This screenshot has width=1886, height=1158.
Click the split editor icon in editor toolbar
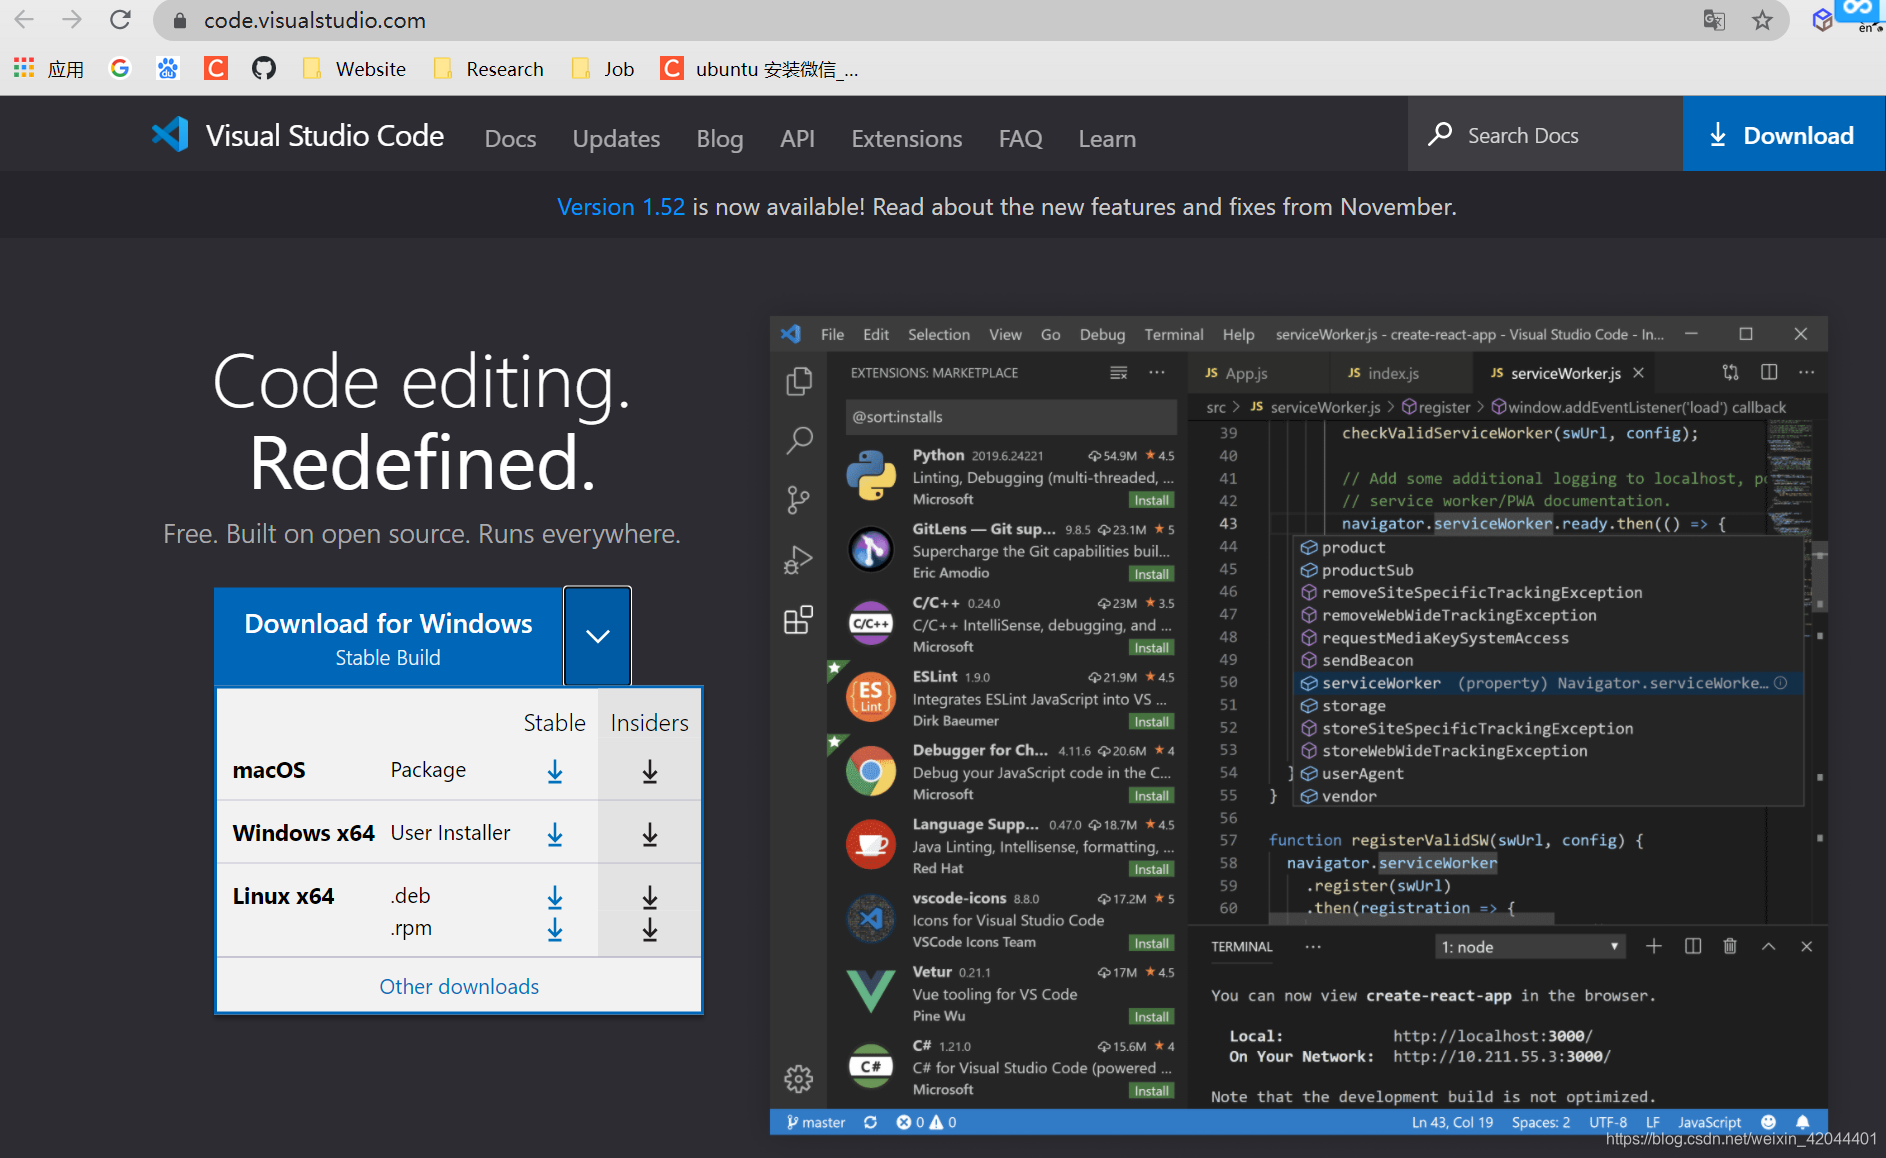1769,372
